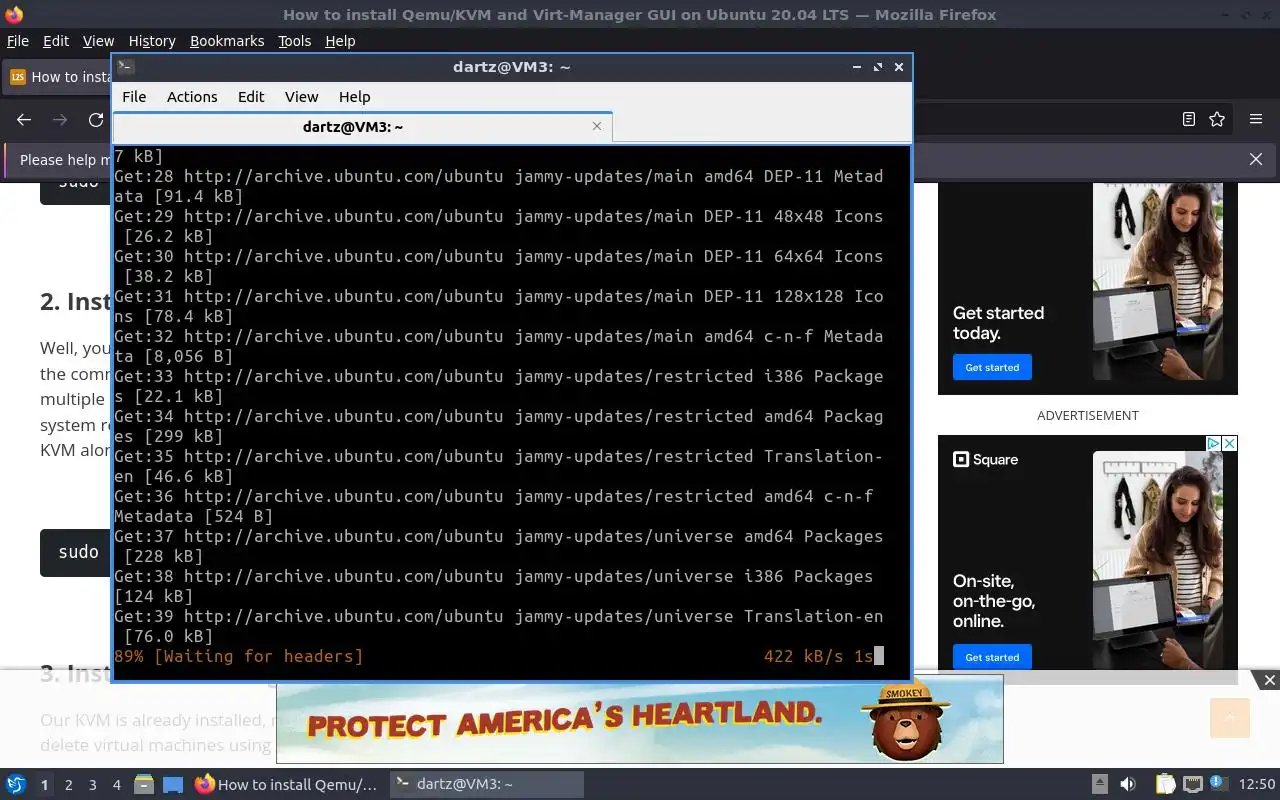Open the terminal's File menu
This screenshot has width=1280, height=800.
tap(134, 97)
